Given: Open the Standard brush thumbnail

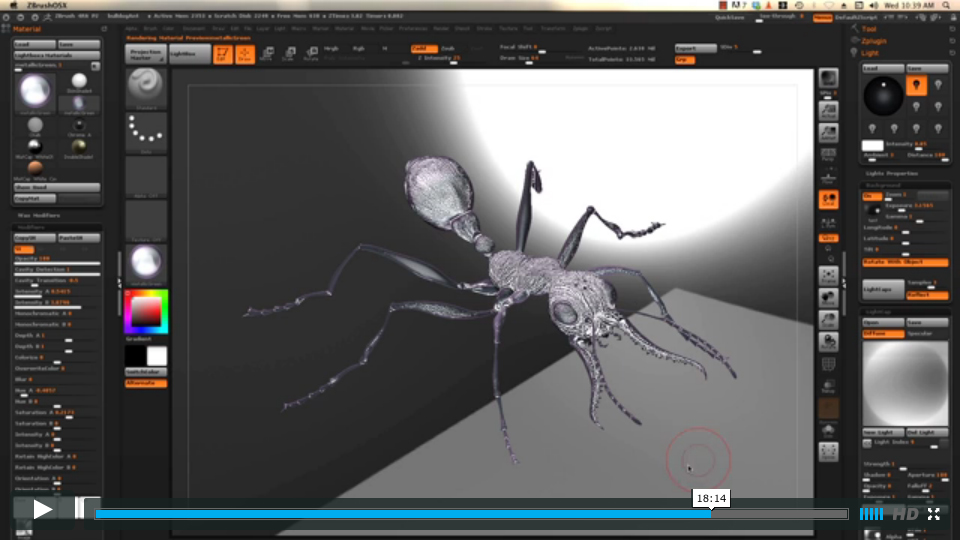Looking at the screenshot, I should click(x=145, y=88).
